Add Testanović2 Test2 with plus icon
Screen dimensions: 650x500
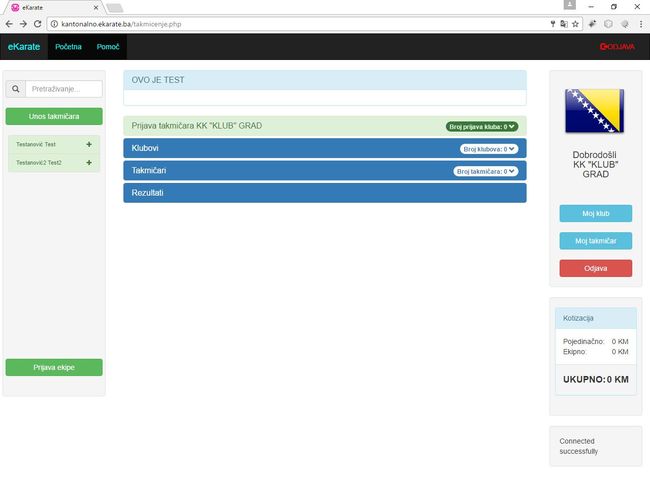(x=89, y=162)
